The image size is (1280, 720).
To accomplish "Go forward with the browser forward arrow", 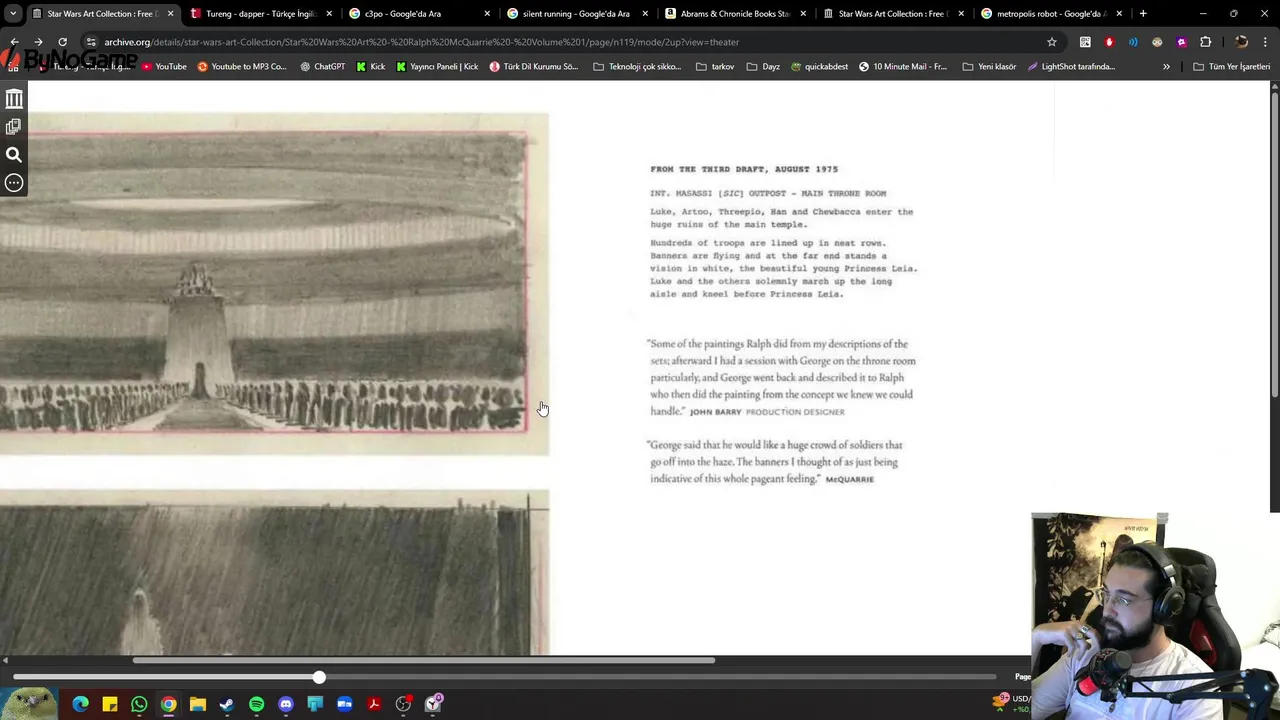I will 38,42.
